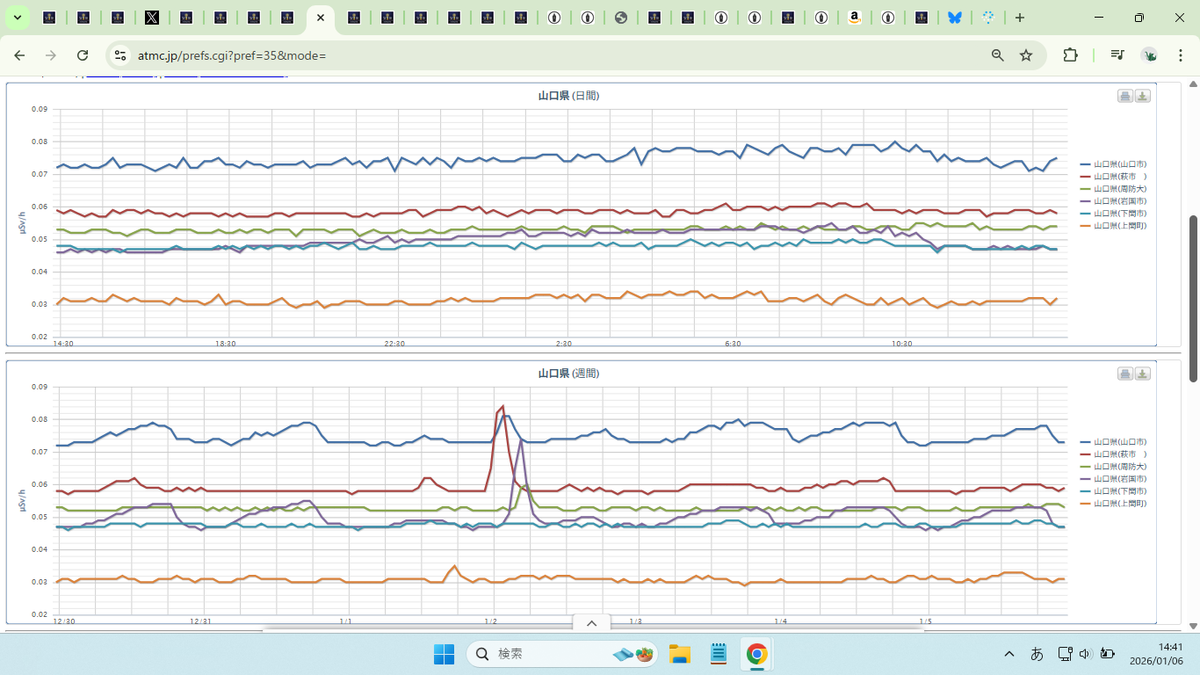The width and height of the screenshot is (1200, 675).
Task: Click the 22:30 label on daily chart axis
Action: (x=395, y=343)
